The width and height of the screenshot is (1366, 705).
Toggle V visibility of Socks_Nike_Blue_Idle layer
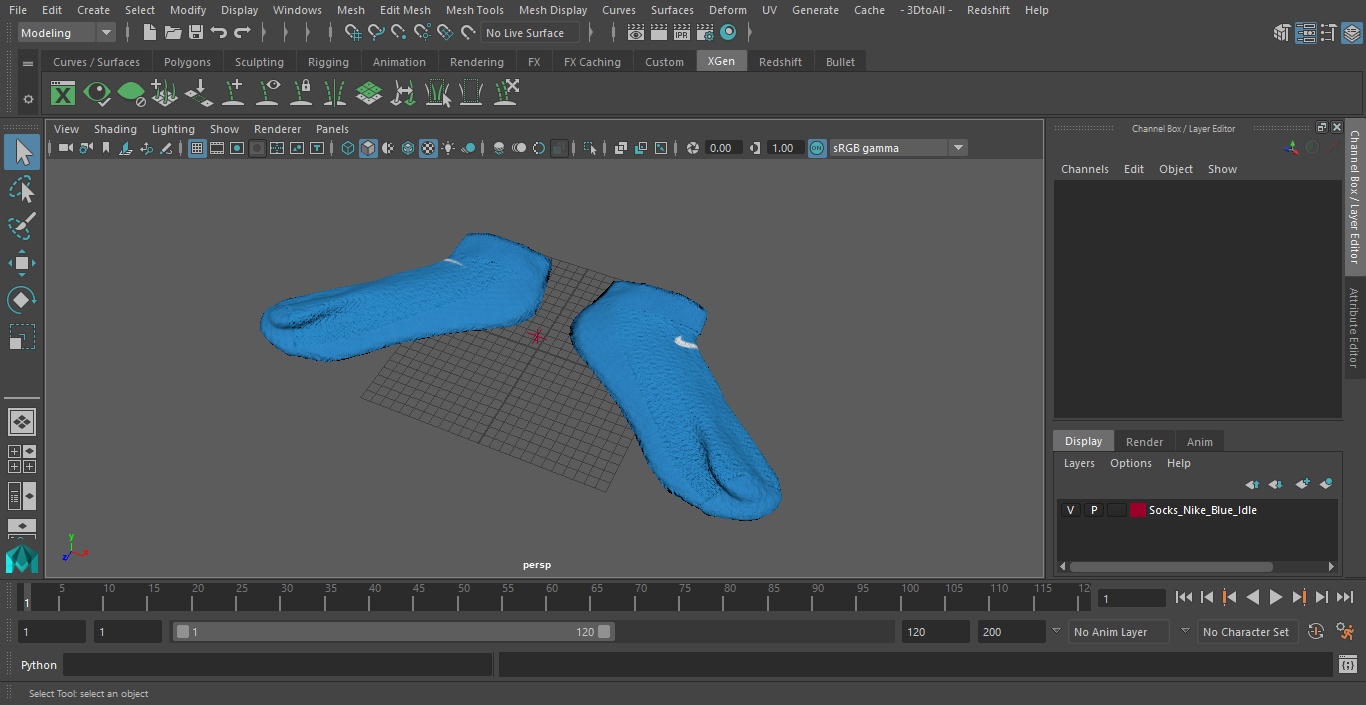(1071, 510)
